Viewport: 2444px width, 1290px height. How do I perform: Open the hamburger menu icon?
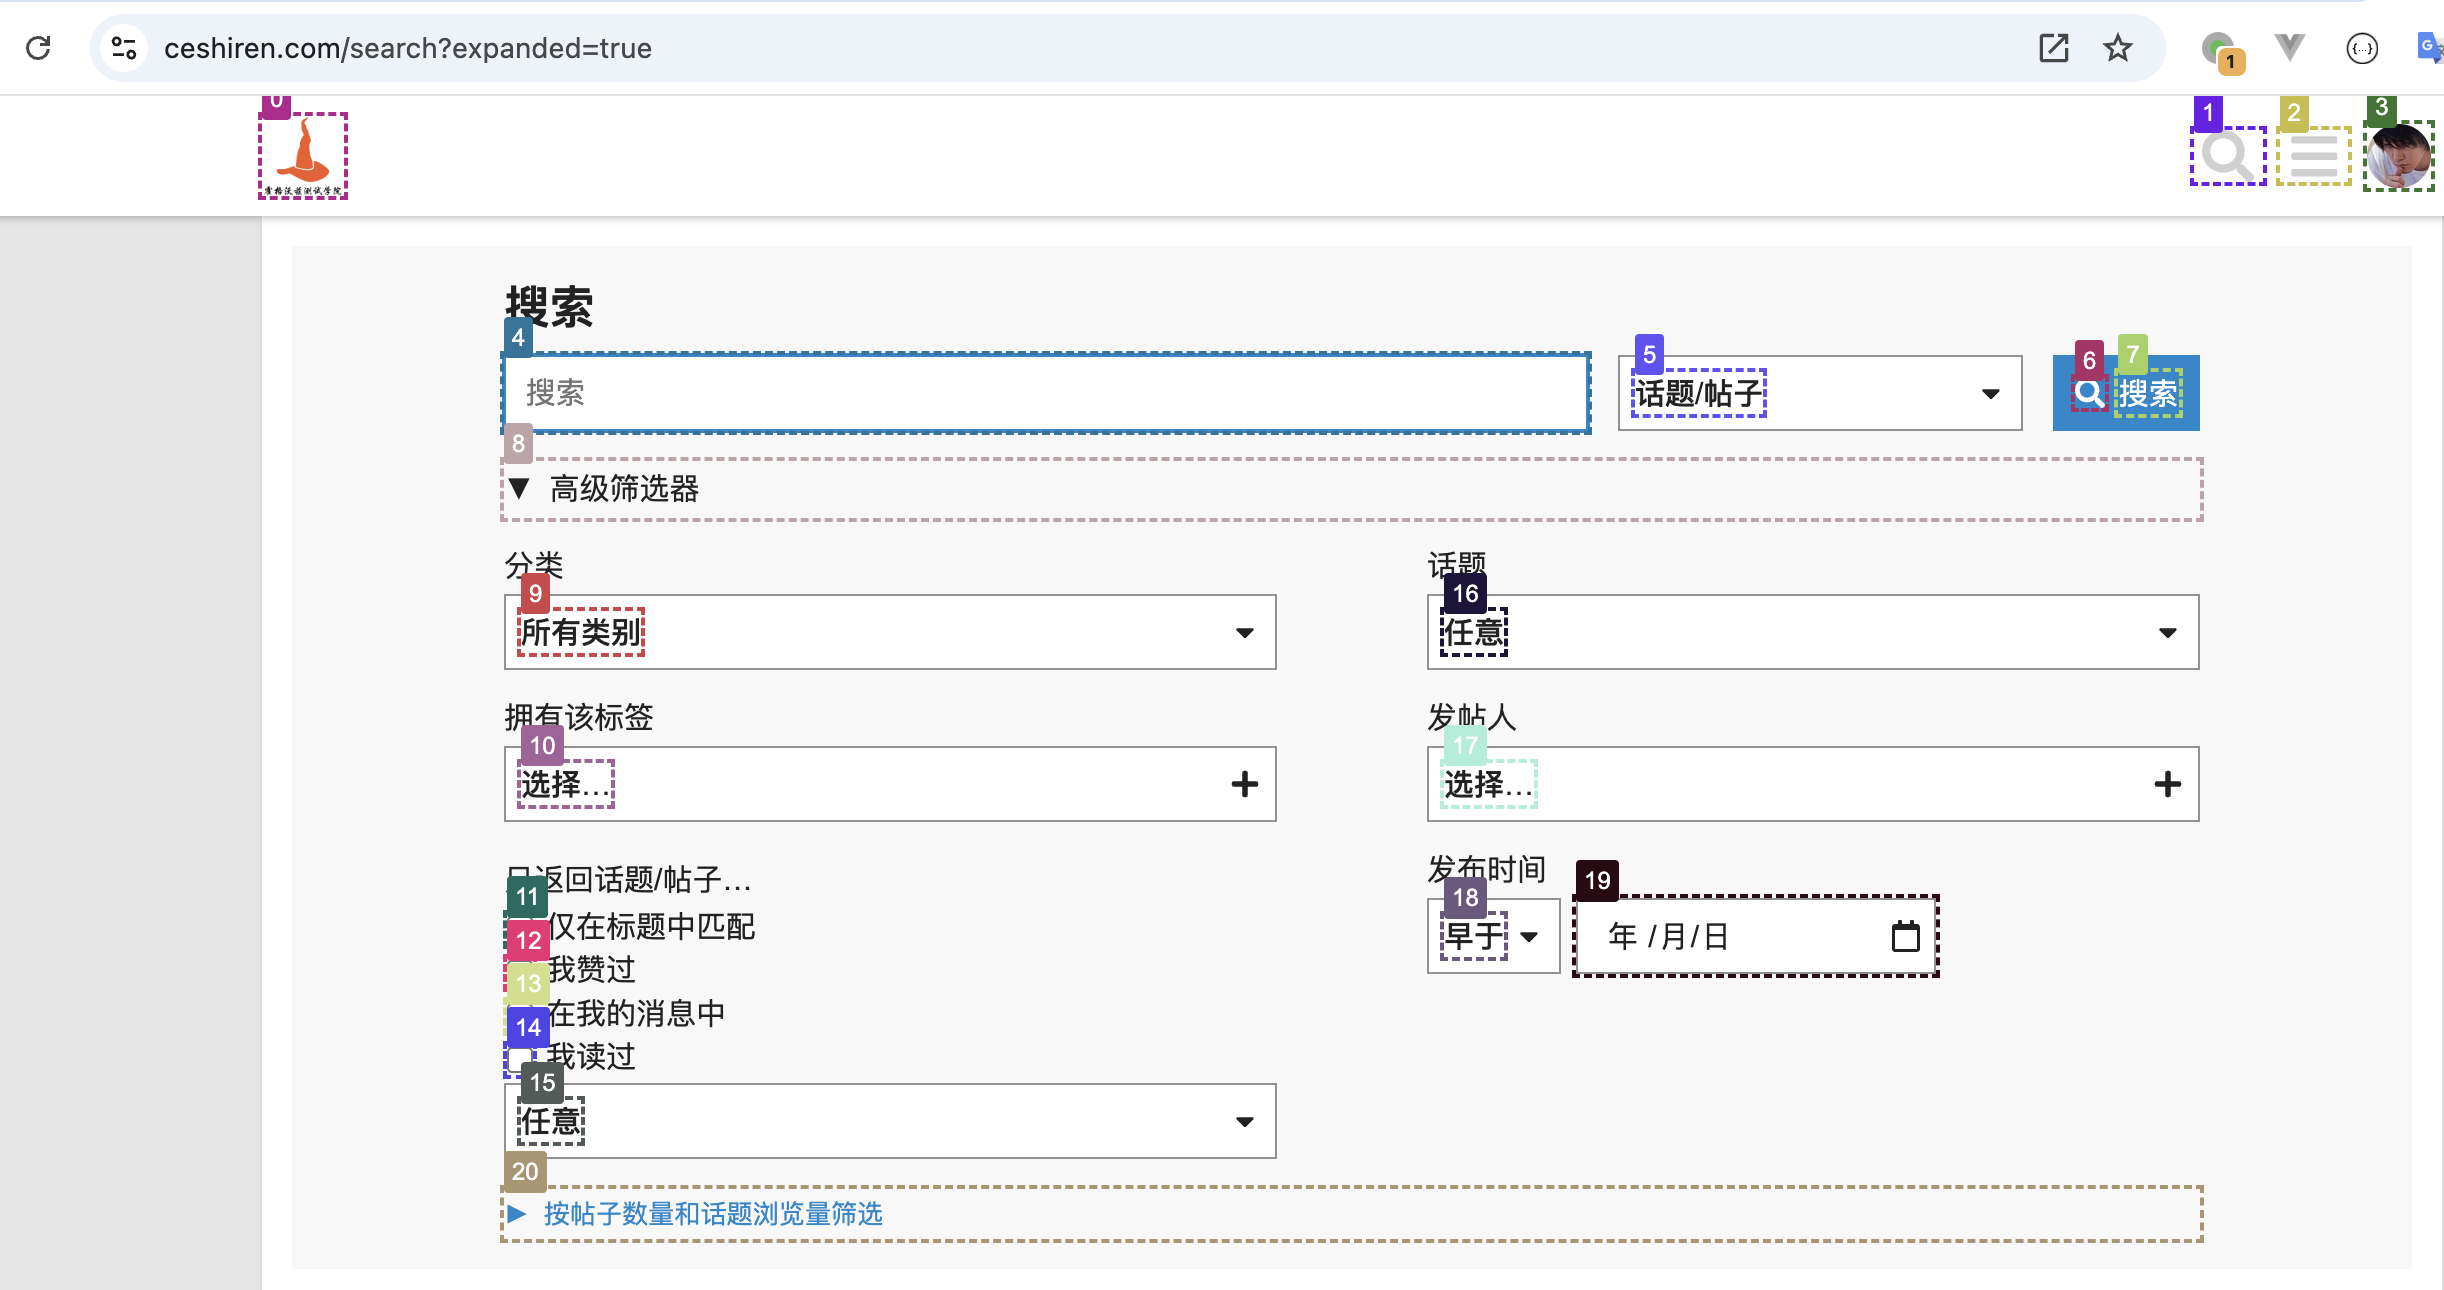click(x=2313, y=156)
